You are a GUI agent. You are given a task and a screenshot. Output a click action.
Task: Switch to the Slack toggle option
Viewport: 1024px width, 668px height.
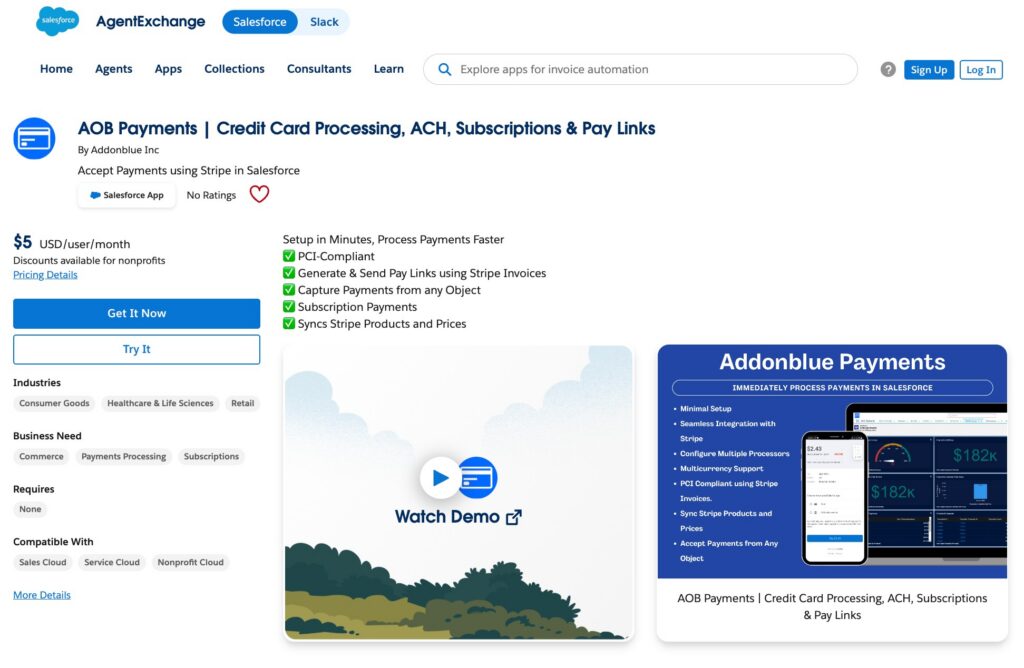[324, 22]
